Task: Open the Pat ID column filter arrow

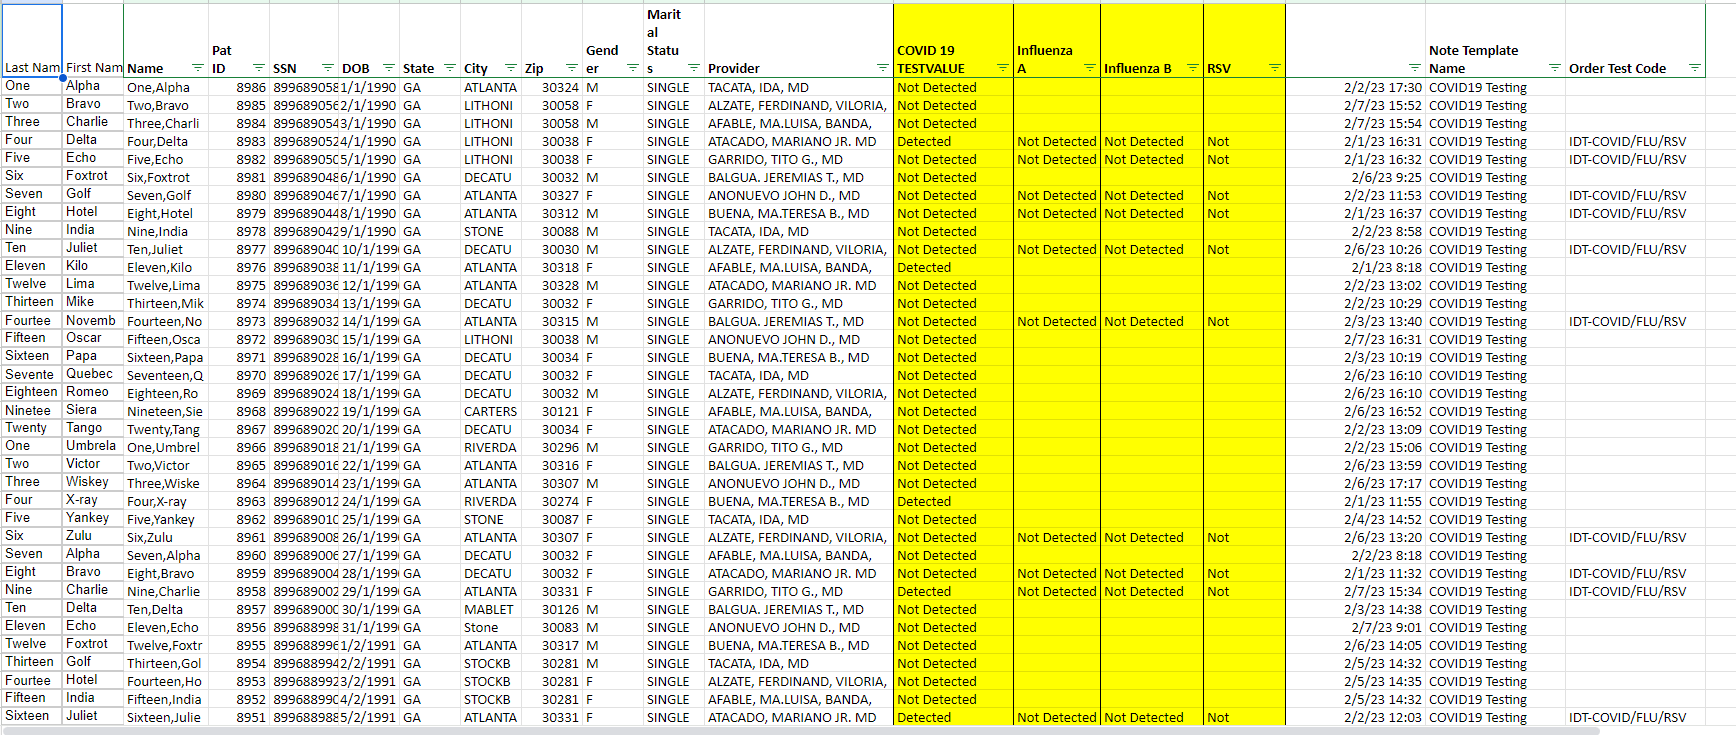Action: 258,68
